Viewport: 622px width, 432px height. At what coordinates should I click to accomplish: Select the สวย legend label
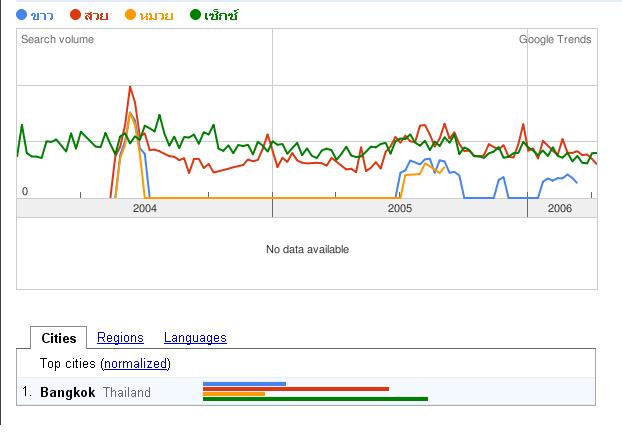coord(96,15)
